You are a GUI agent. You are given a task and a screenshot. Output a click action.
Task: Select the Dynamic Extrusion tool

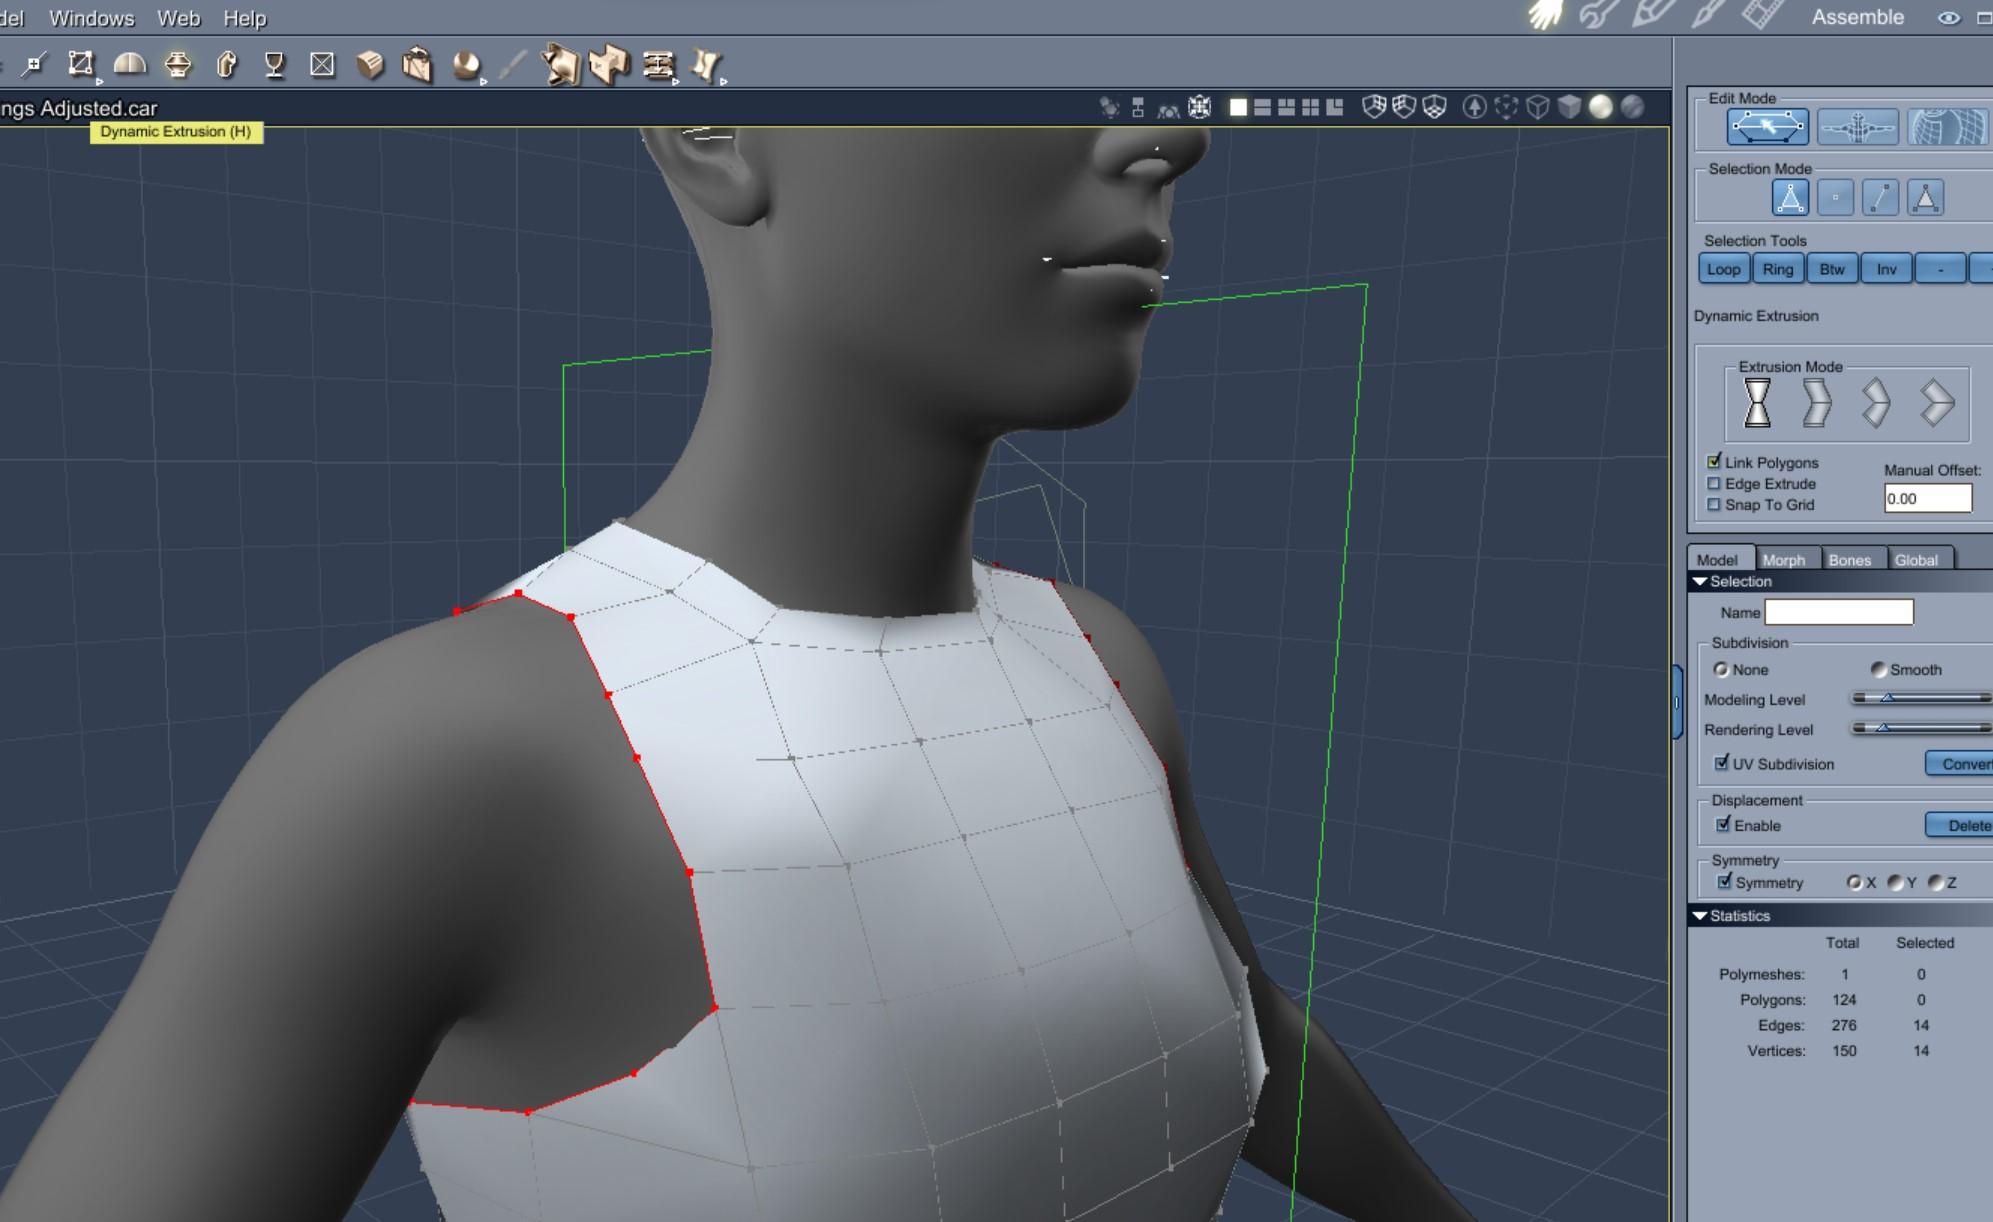coord(178,65)
